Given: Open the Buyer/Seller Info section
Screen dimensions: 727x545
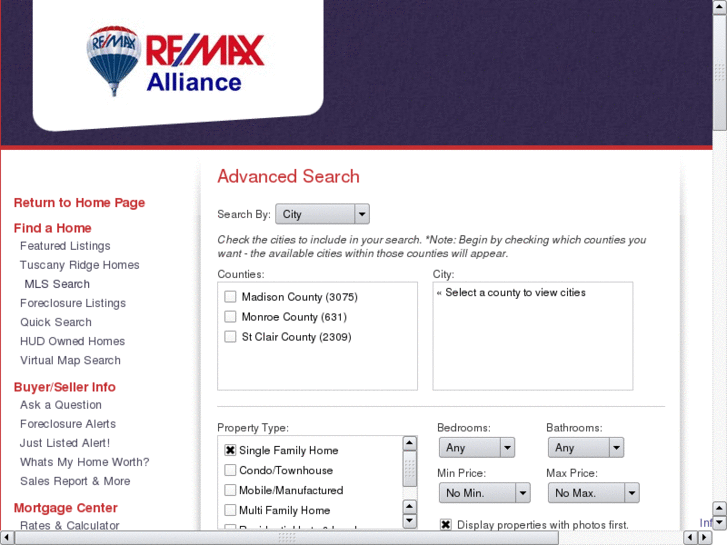Looking at the screenshot, I should tap(64, 387).
